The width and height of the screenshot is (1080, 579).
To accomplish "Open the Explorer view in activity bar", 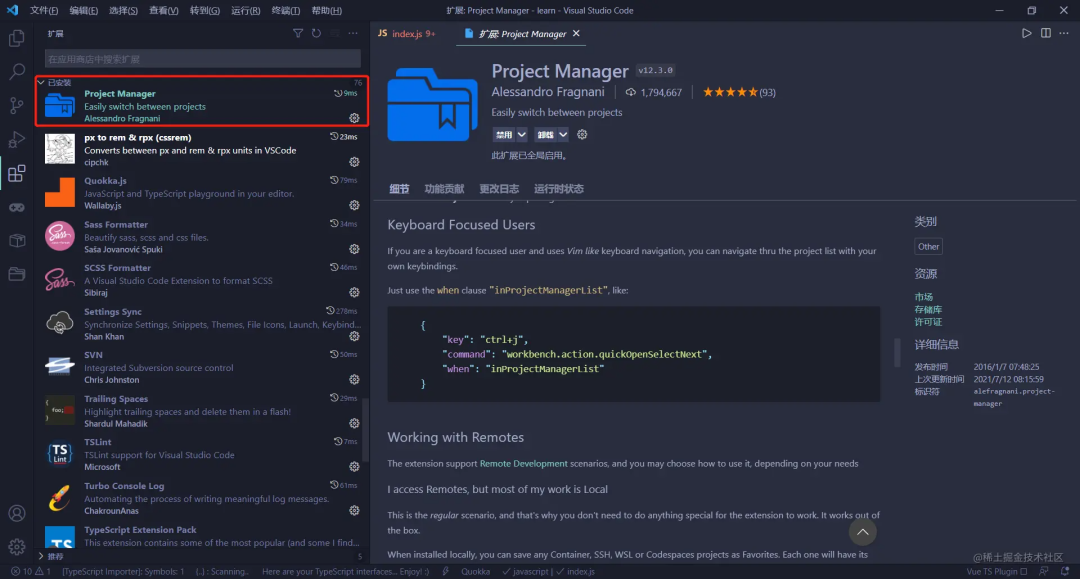I will [x=17, y=39].
